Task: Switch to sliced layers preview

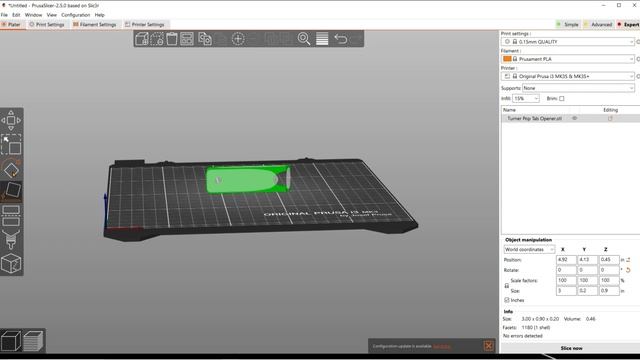Action: coord(33,341)
